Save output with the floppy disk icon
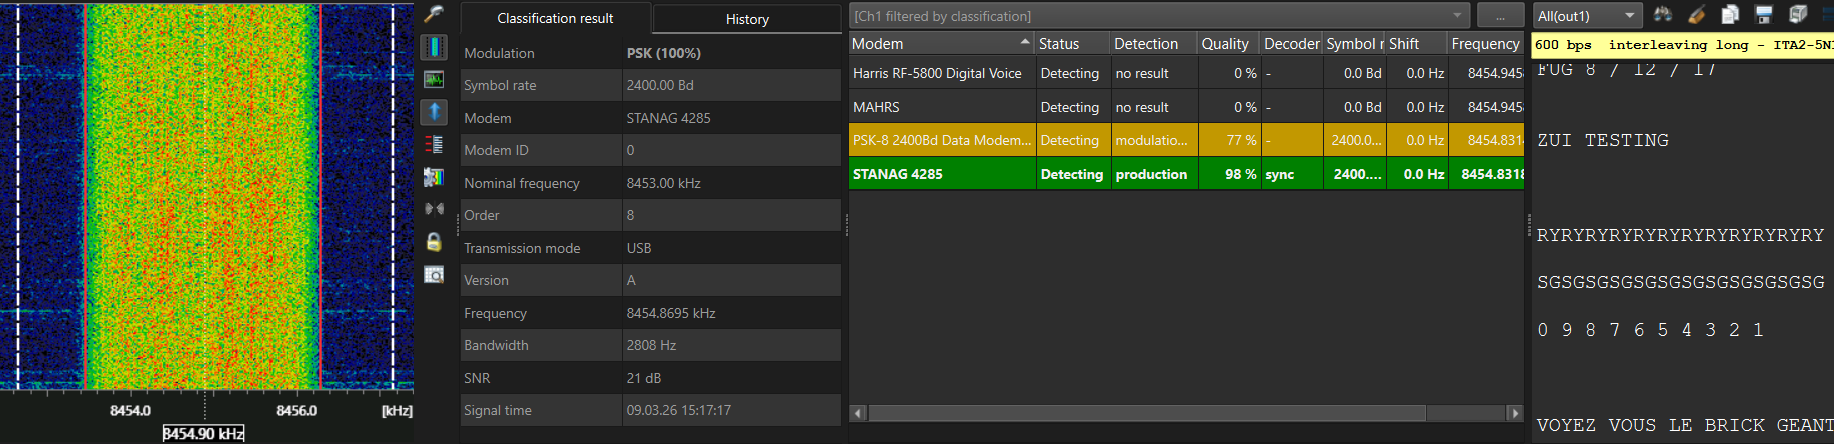This screenshot has width=1834, height=444. pos(1764,15)
